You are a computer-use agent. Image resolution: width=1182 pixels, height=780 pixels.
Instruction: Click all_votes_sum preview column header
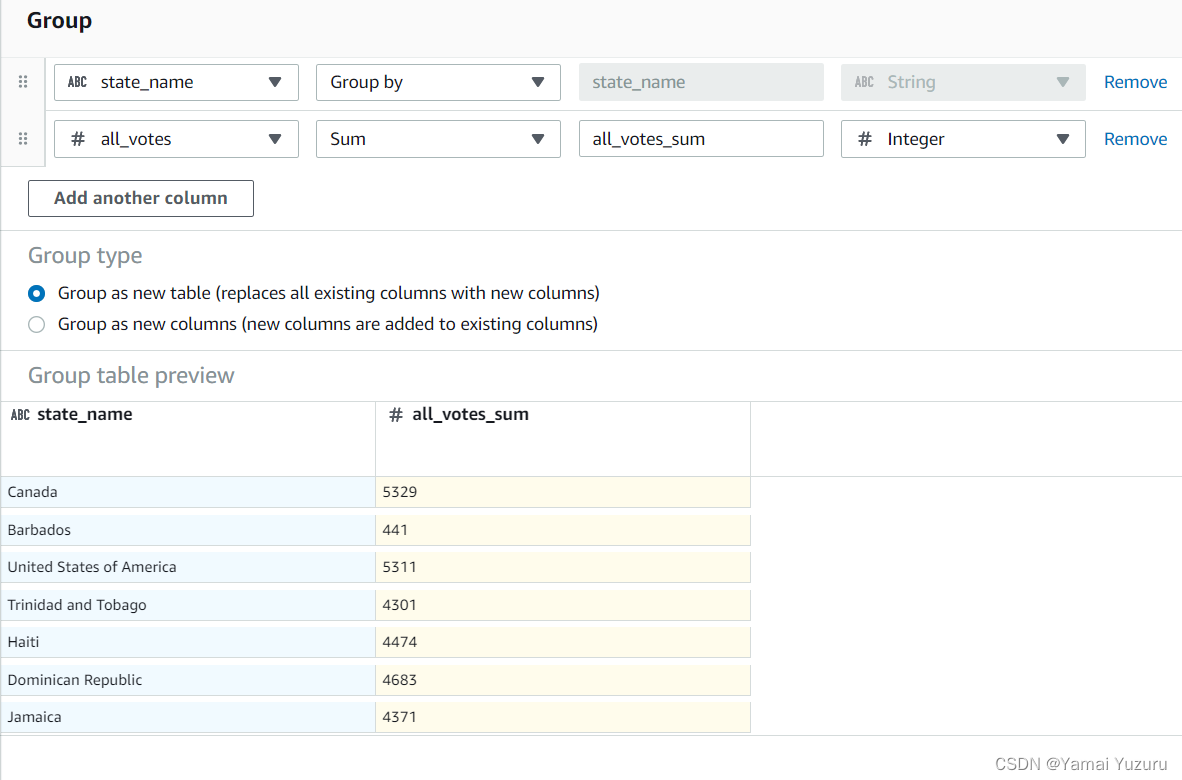[x=563, y=439]
